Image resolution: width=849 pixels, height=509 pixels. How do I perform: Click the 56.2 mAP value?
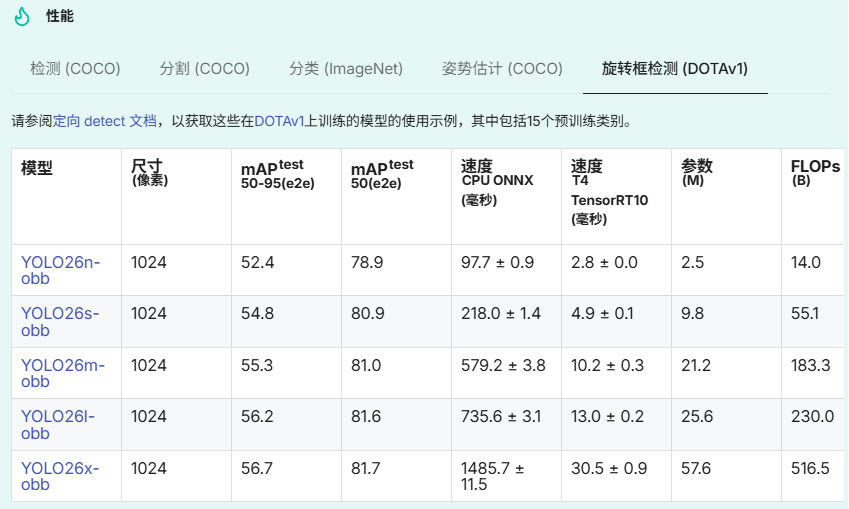click(257, 416)
